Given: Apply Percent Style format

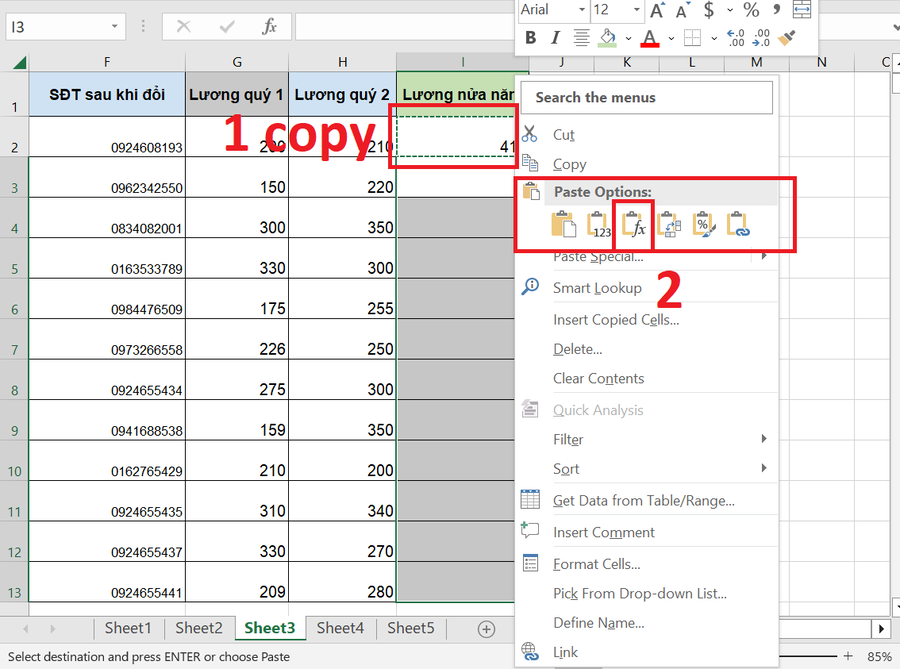Looking at the screenshot, I should 751,10.
